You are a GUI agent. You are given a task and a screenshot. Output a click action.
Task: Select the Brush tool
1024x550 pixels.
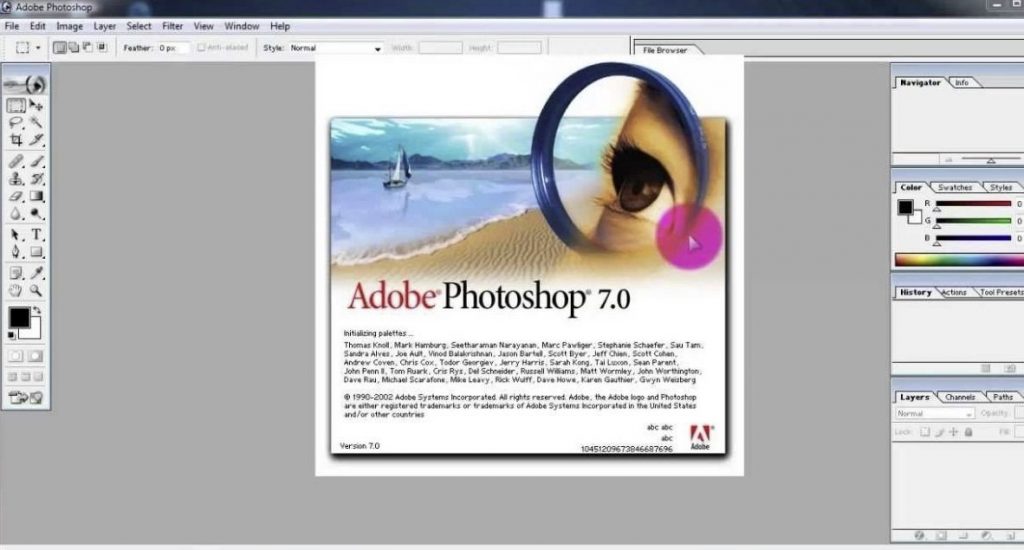coord(36,161)
